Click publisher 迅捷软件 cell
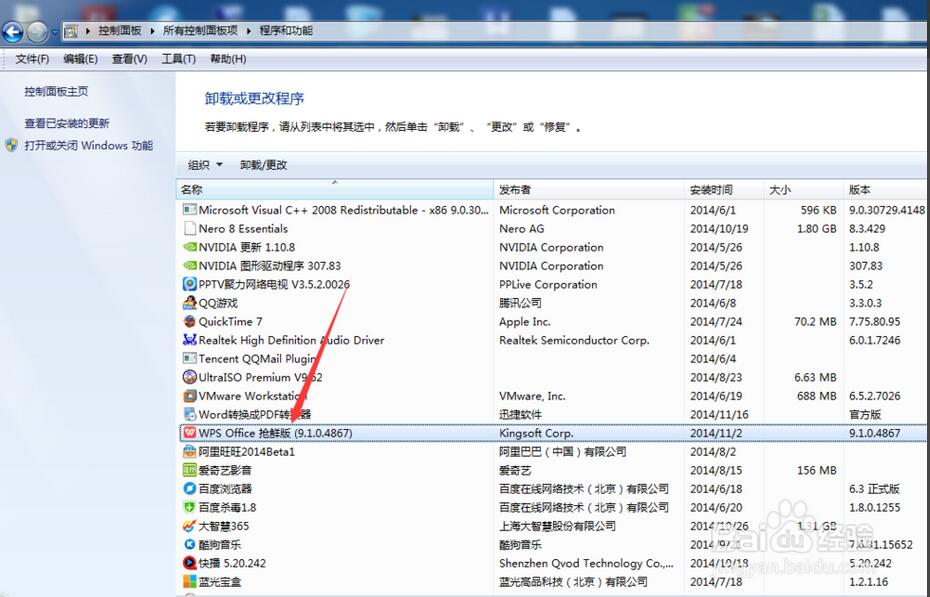 (x=520, y=414)
